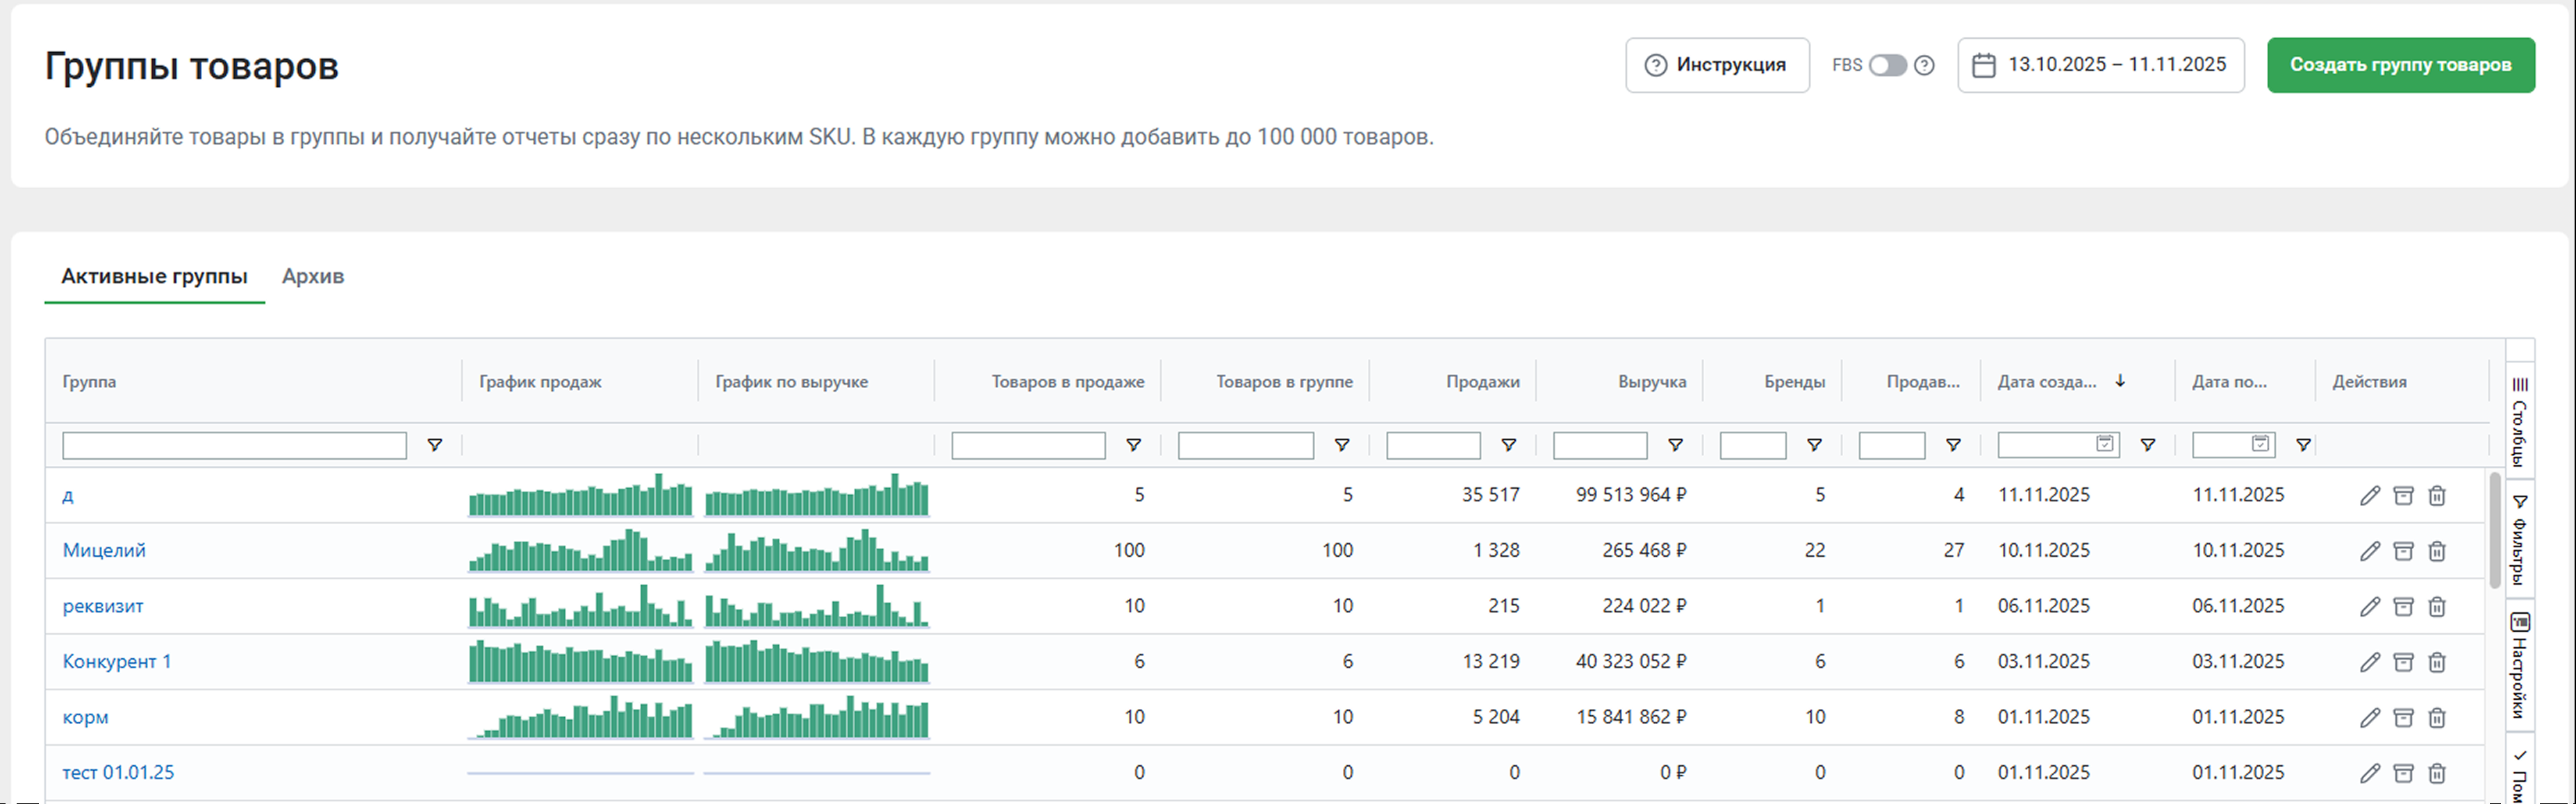
Task: Expand the Столбцы side panel
Action: coord(2520,421)
